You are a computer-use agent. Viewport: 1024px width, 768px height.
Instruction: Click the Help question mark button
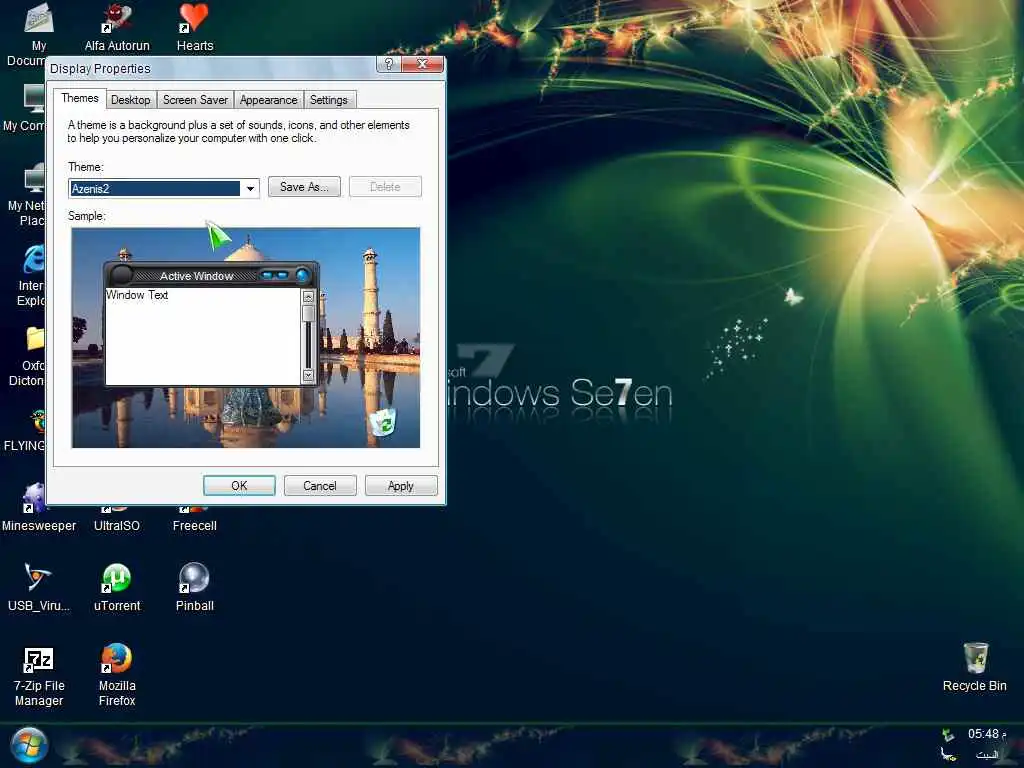[389, 64]
